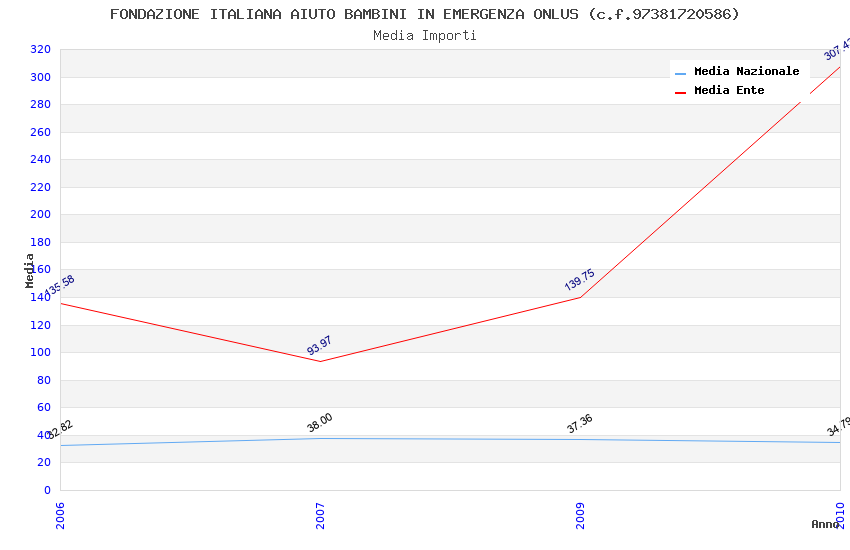Click the 200 y-axis tick label
This screenshot has height=550, width=850.
coord(40,214)
